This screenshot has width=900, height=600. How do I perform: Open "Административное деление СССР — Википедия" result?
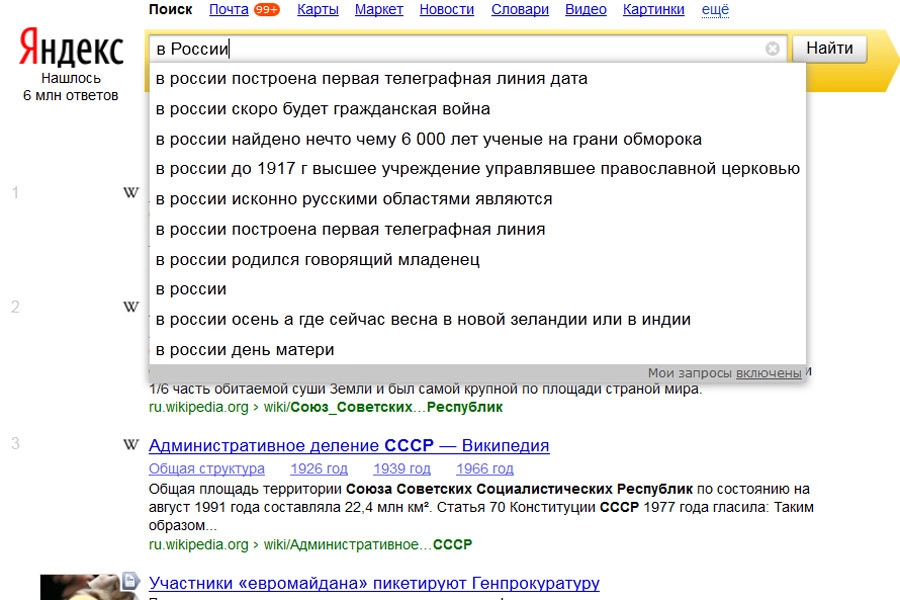coord(349,446)
